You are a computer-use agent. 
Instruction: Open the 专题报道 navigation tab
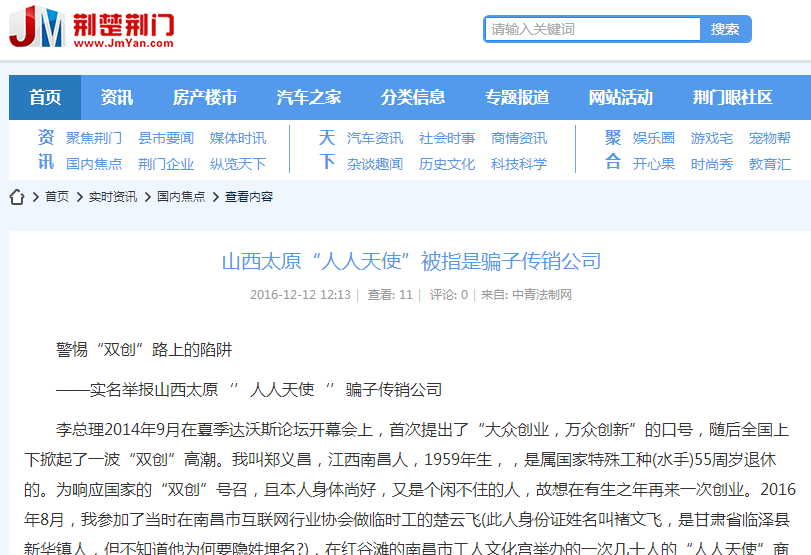pyautogui.click(x=517, y=97)
